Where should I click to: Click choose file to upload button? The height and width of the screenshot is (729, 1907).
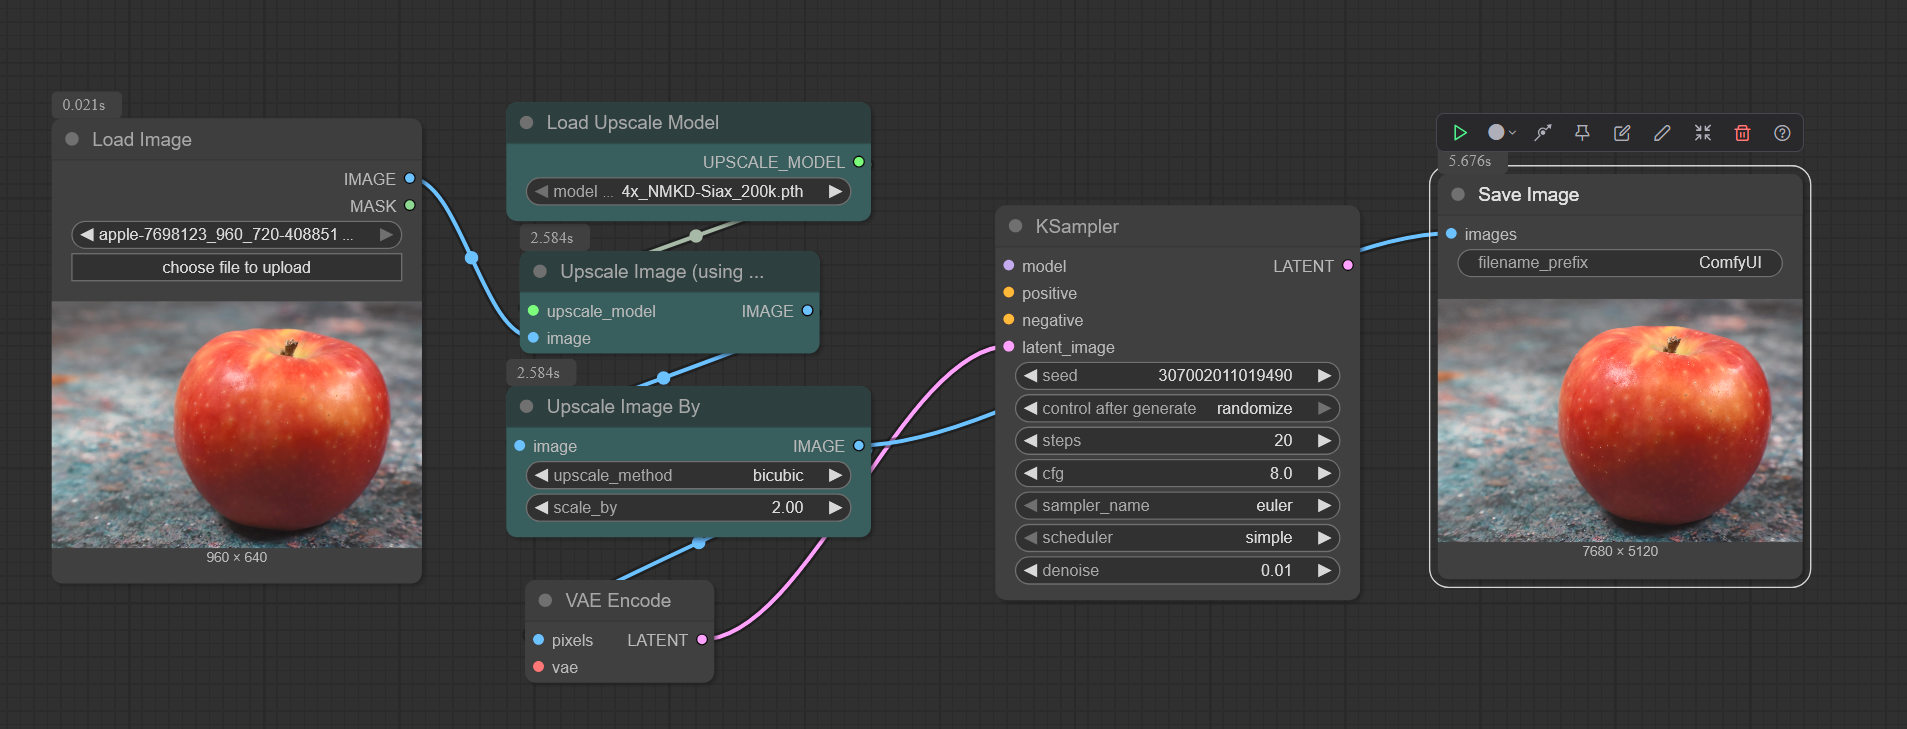[x=236, y=267]
